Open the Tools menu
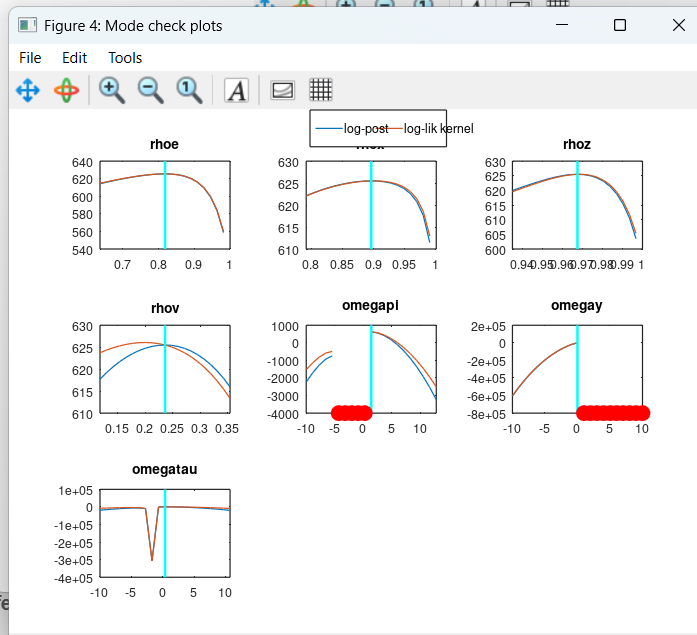 125,58
